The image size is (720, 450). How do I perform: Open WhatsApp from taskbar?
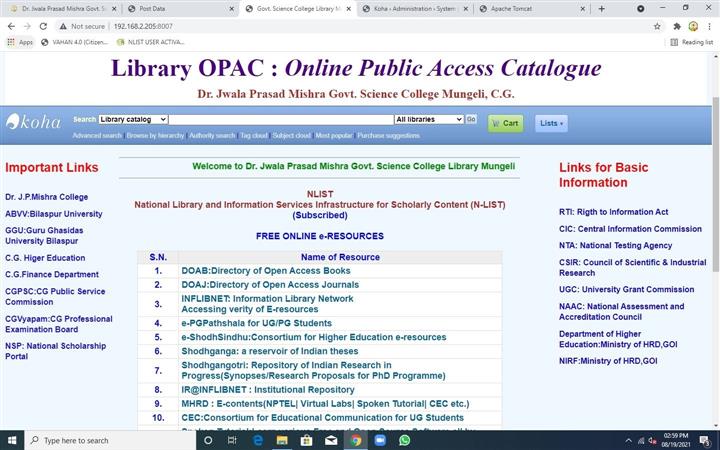pyautogui.click(x=405, y=440)
